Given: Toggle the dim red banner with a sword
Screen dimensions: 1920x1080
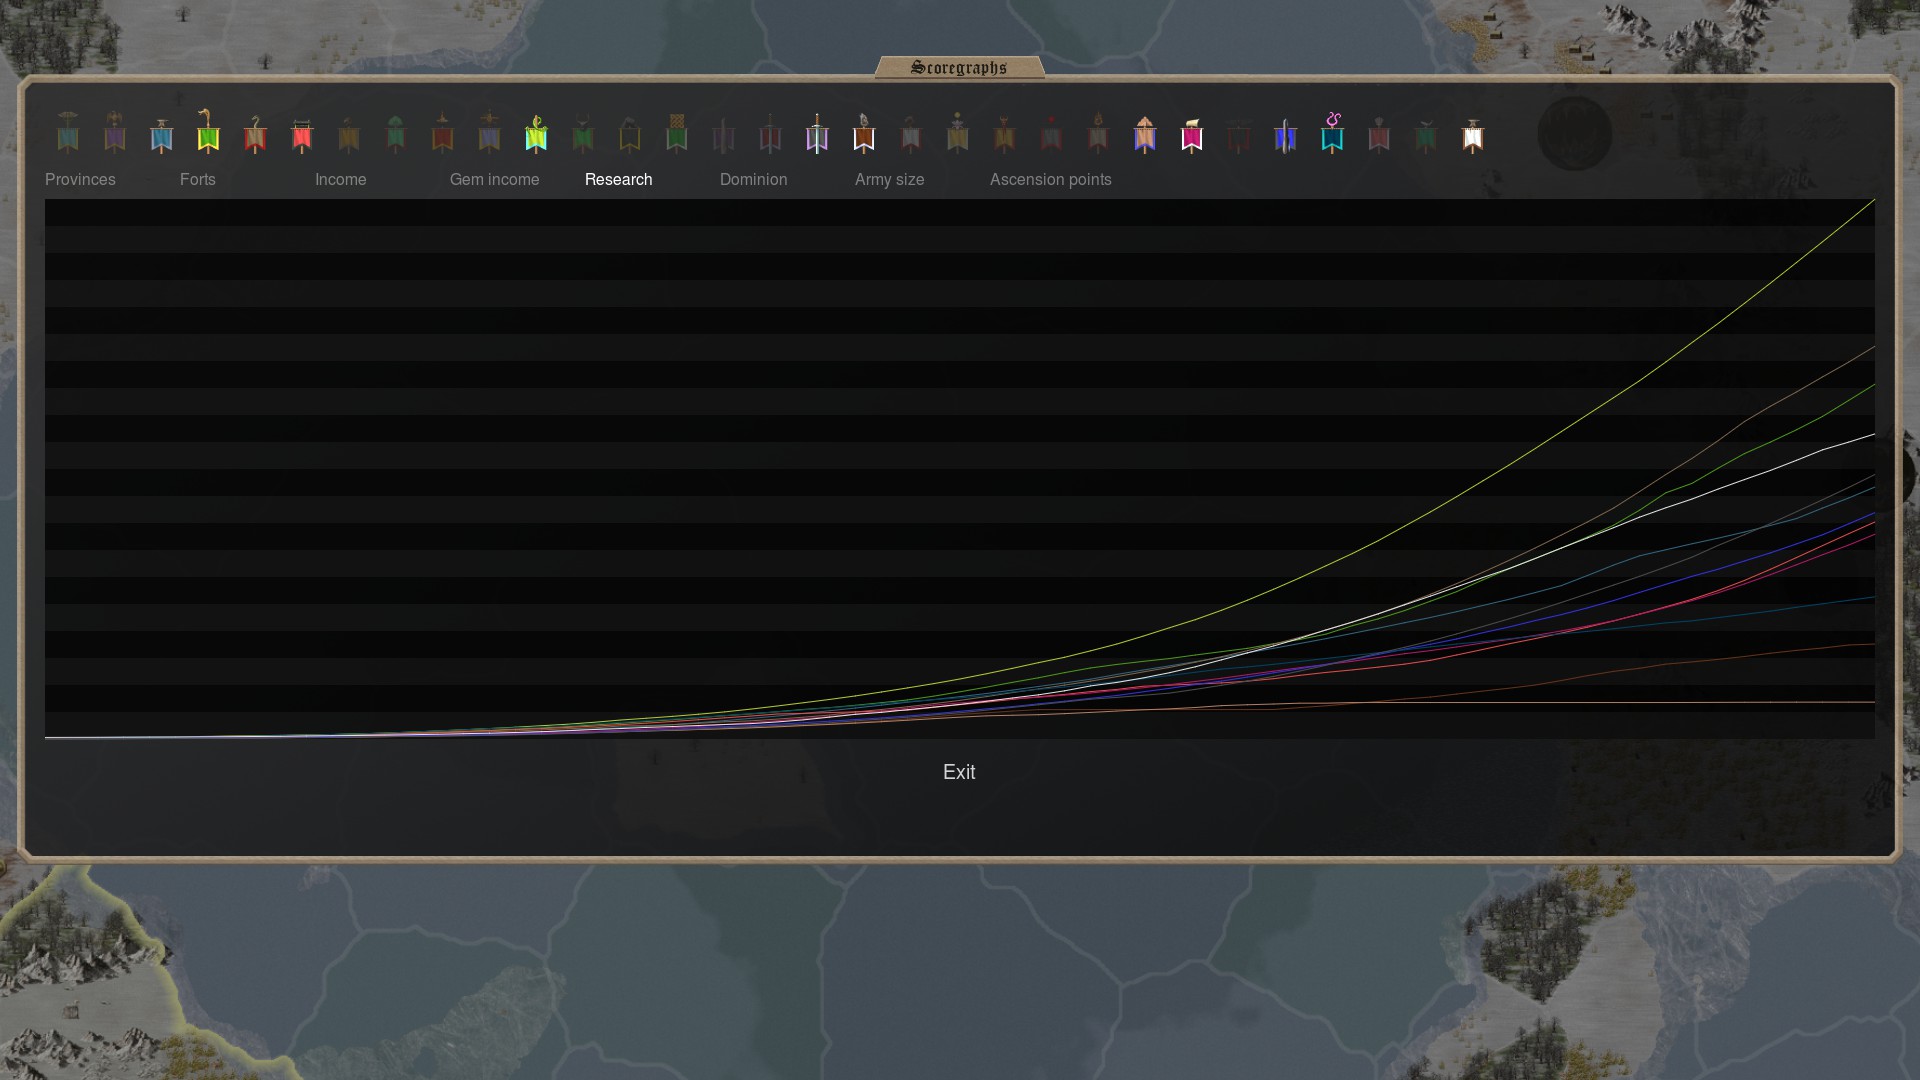Looking at the screenshot, I should click(770, 133).
